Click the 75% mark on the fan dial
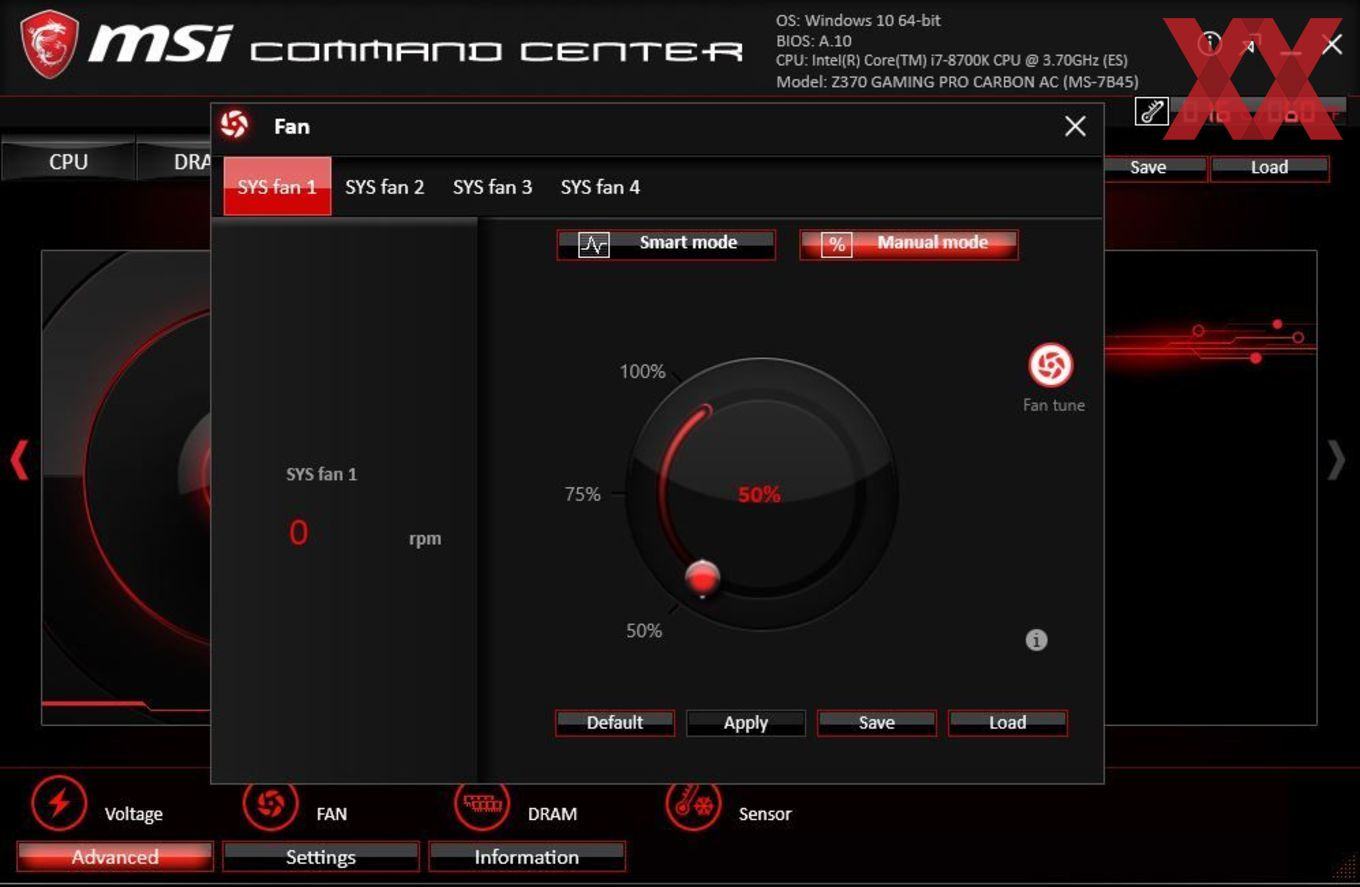 pyautogui.click(x=583, y=494)
